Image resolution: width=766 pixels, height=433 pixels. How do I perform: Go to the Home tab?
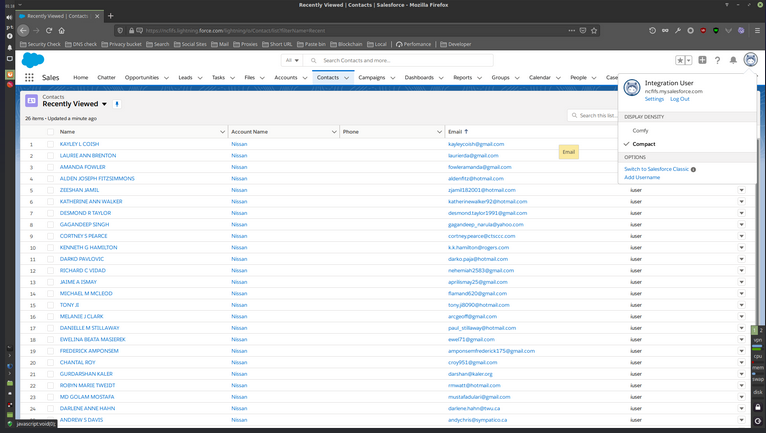click(81, 77)
